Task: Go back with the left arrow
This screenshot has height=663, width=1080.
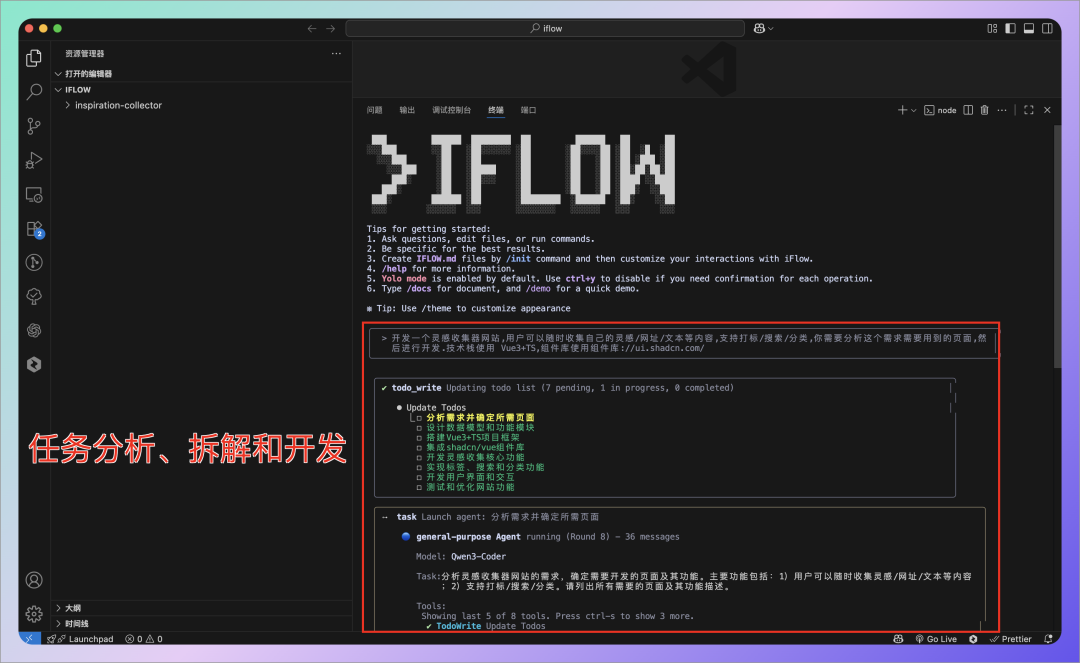Action: pos(312,28)
